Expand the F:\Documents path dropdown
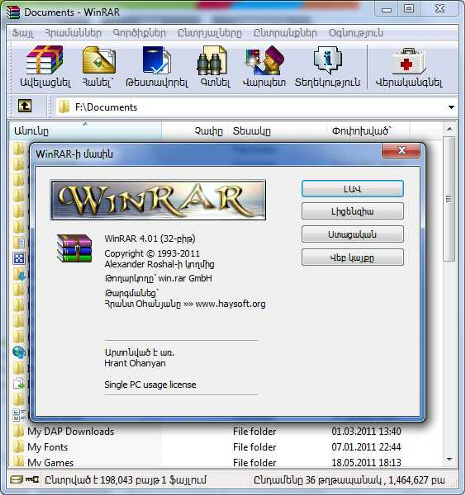The image size is (465, 495). pyautogui.click(x=451, y=107)
